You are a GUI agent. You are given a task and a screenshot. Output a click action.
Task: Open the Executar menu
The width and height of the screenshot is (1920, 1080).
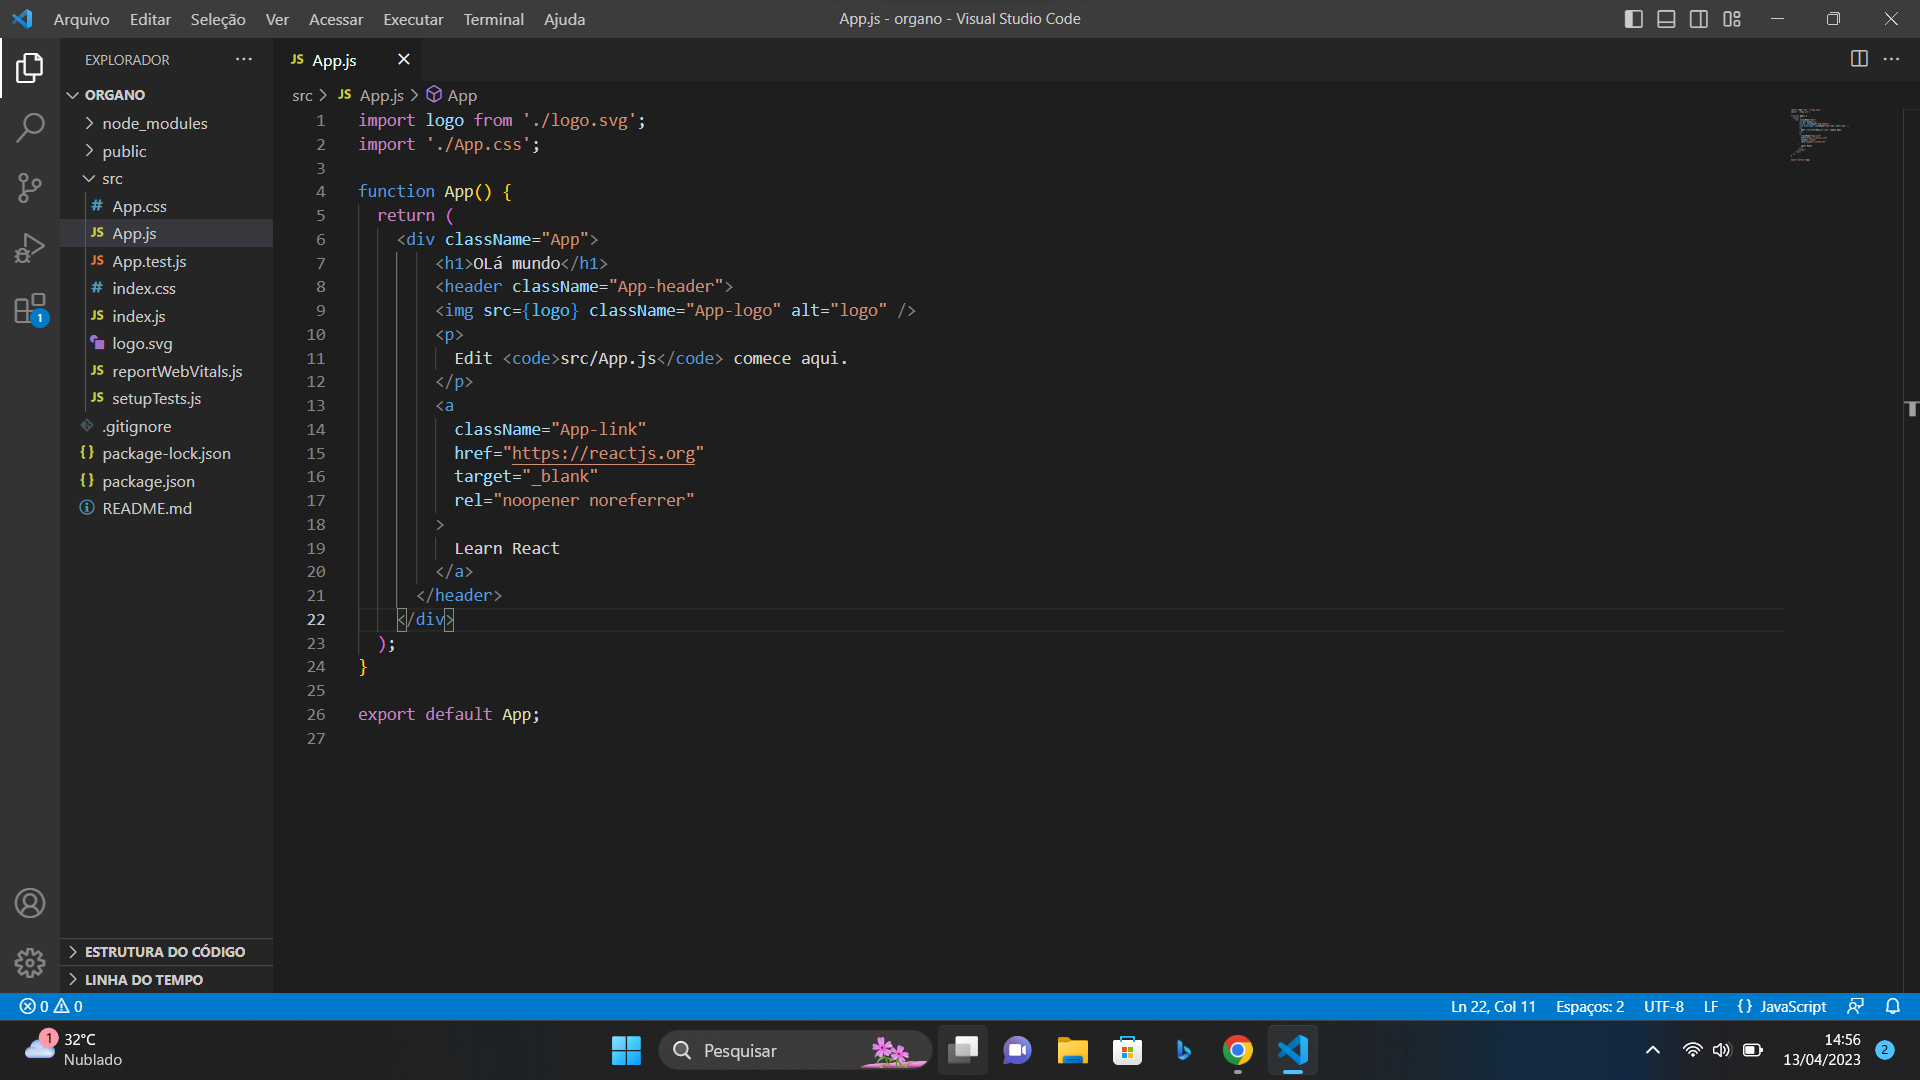point(413,19)
